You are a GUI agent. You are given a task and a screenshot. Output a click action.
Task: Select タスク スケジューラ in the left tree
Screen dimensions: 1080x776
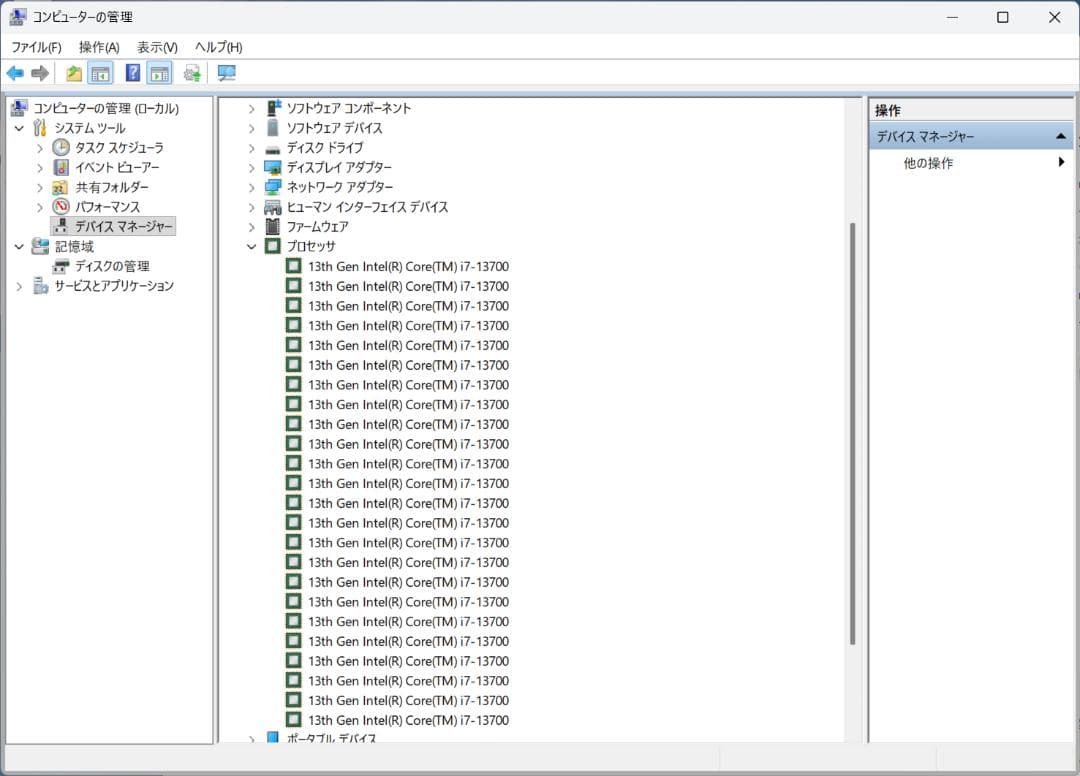(x=119, y=148)
